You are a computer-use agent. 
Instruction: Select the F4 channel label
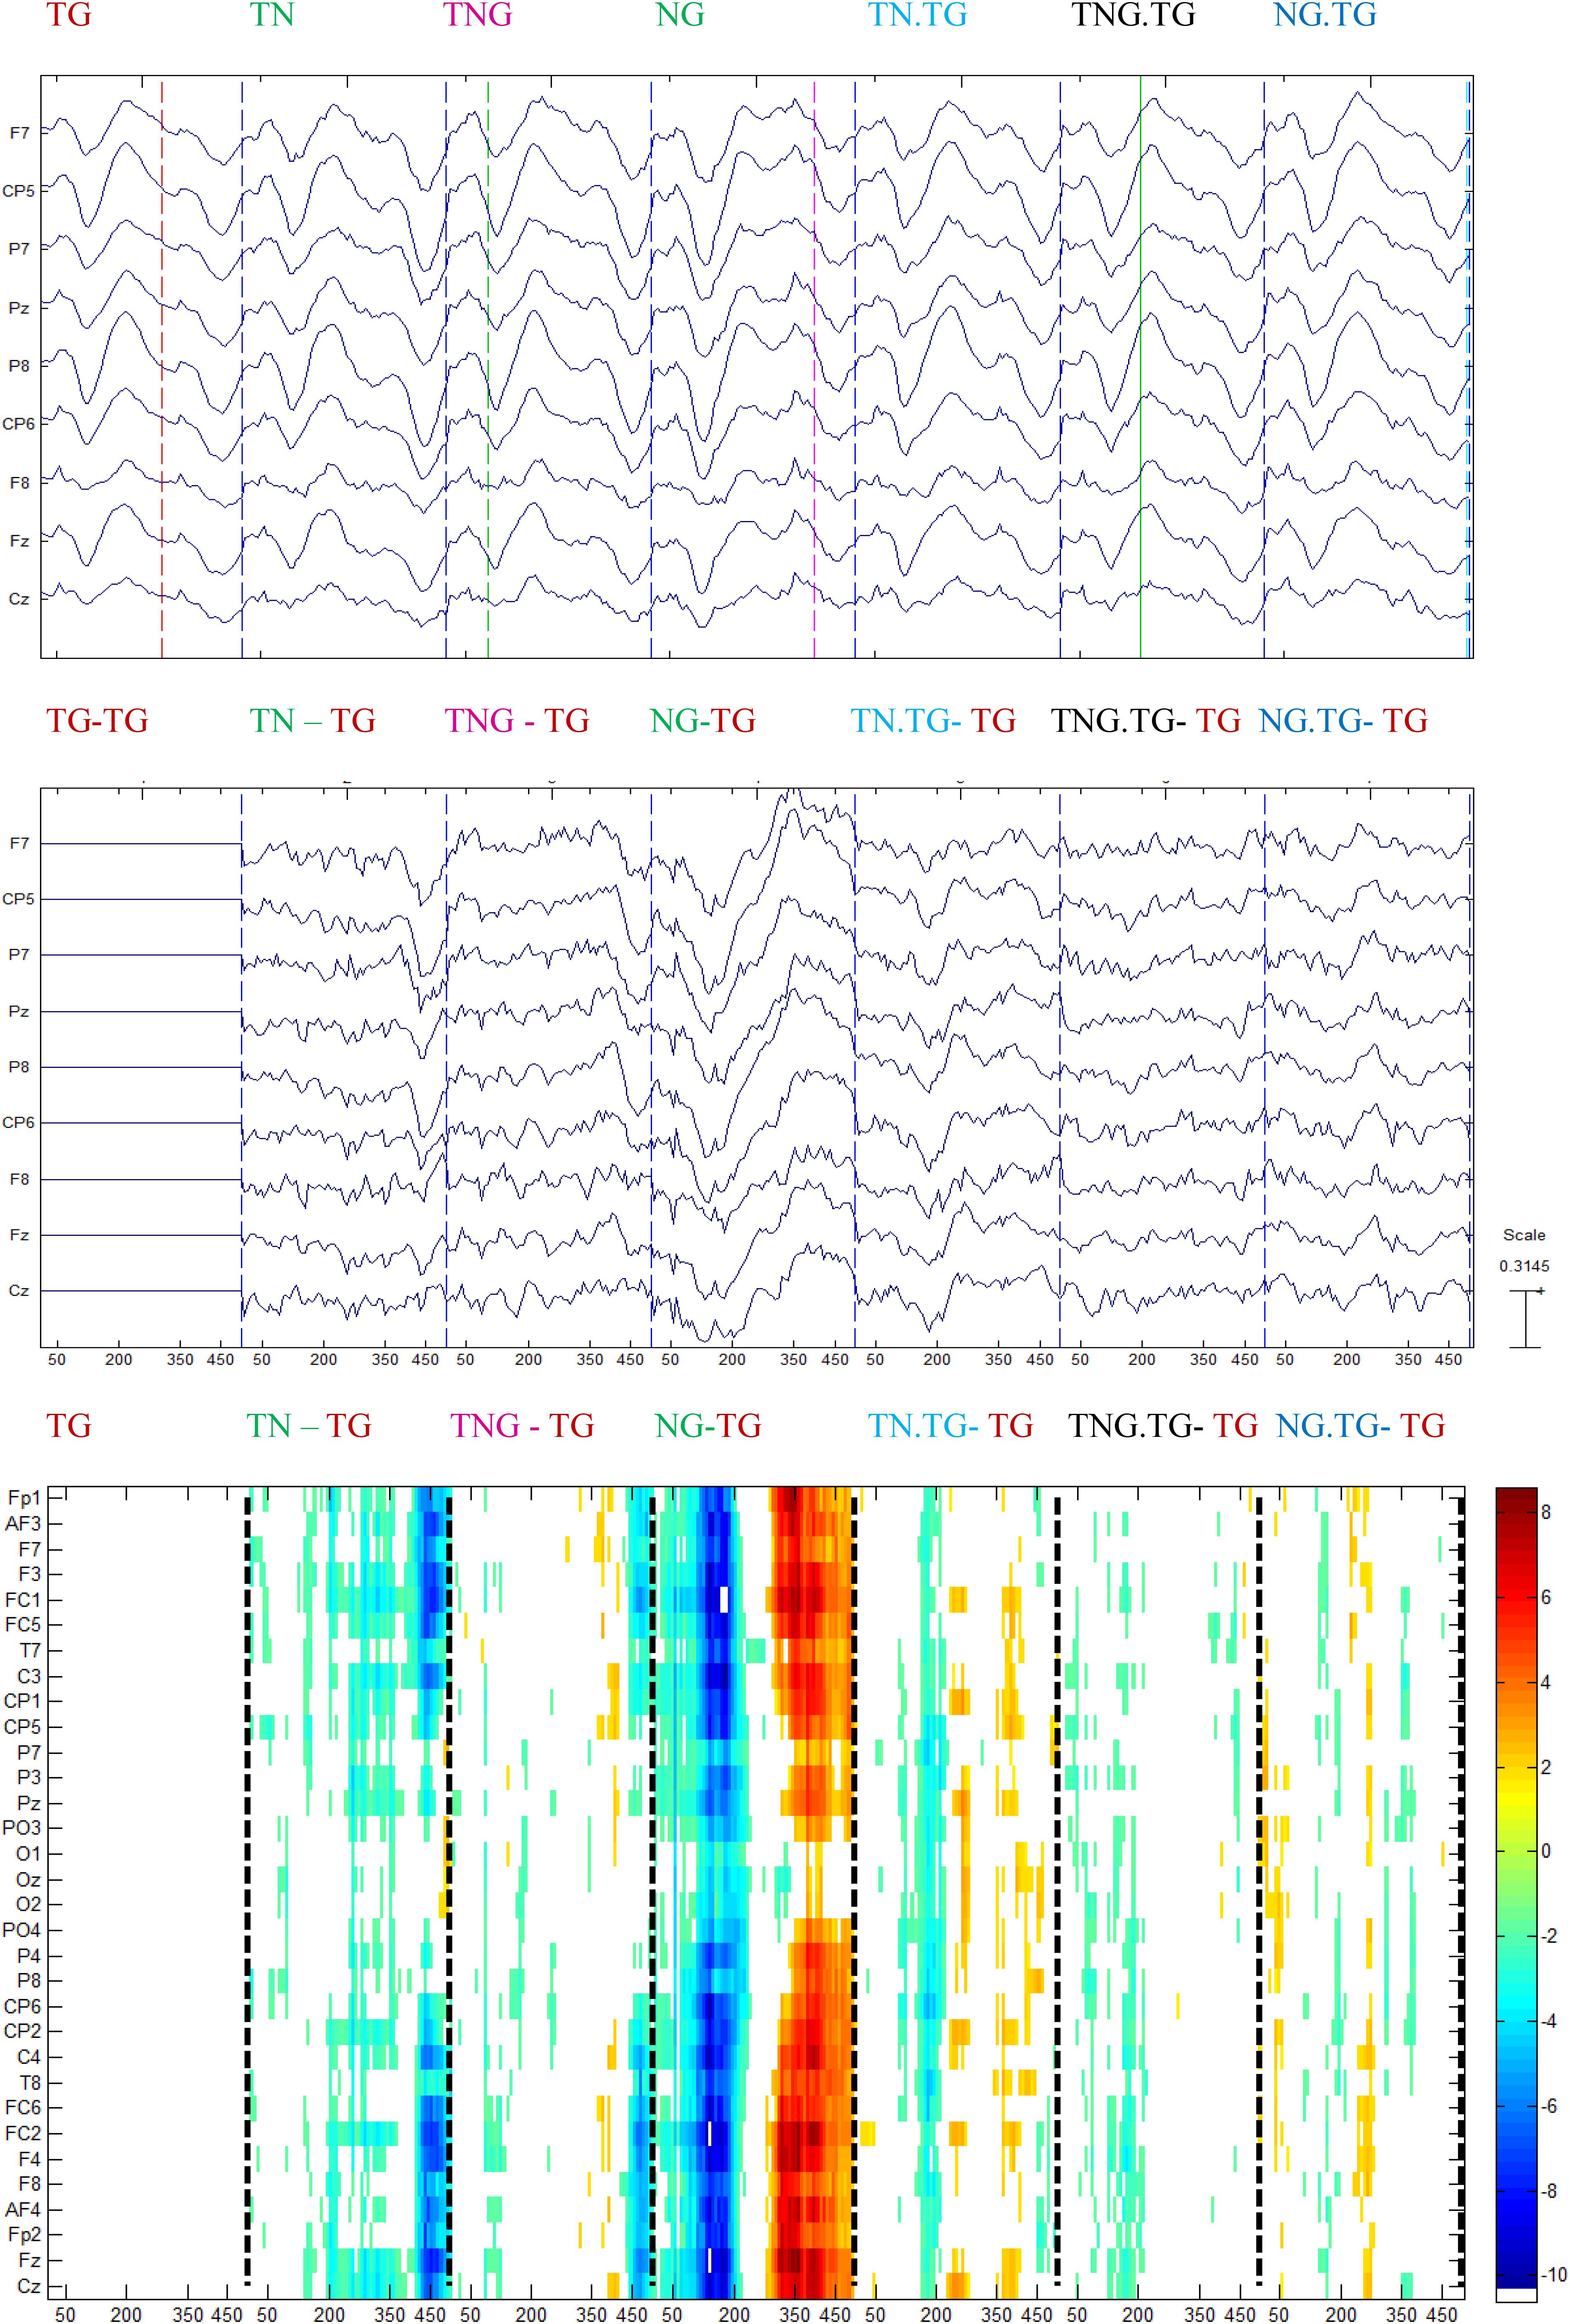30,2159
